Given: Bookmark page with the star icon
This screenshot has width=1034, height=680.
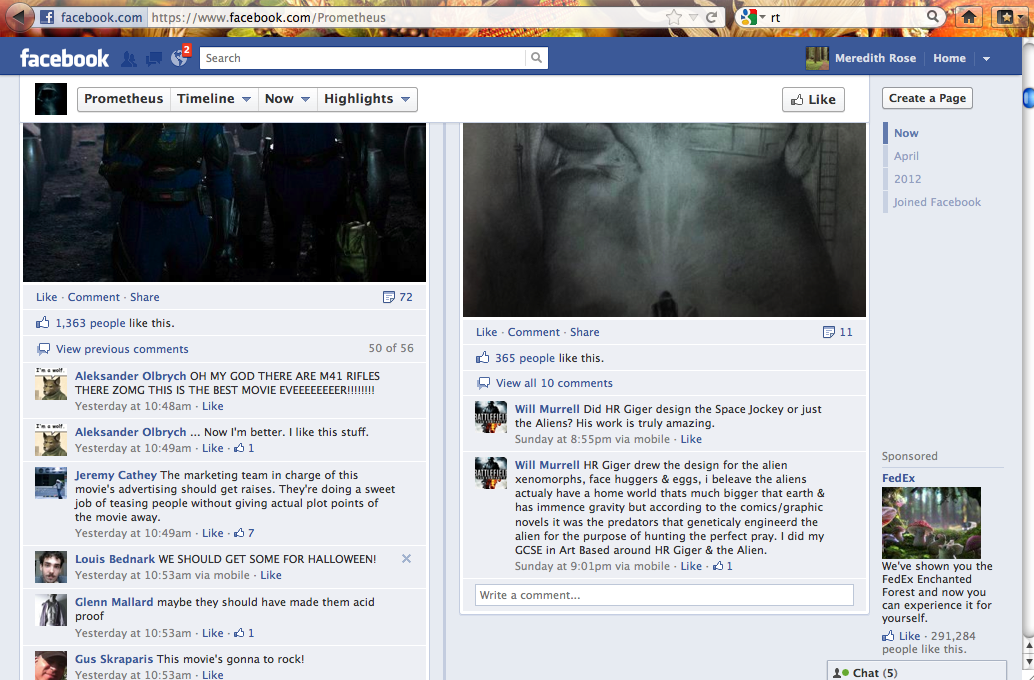Looking at the screenshot, I should pos(674,17).
